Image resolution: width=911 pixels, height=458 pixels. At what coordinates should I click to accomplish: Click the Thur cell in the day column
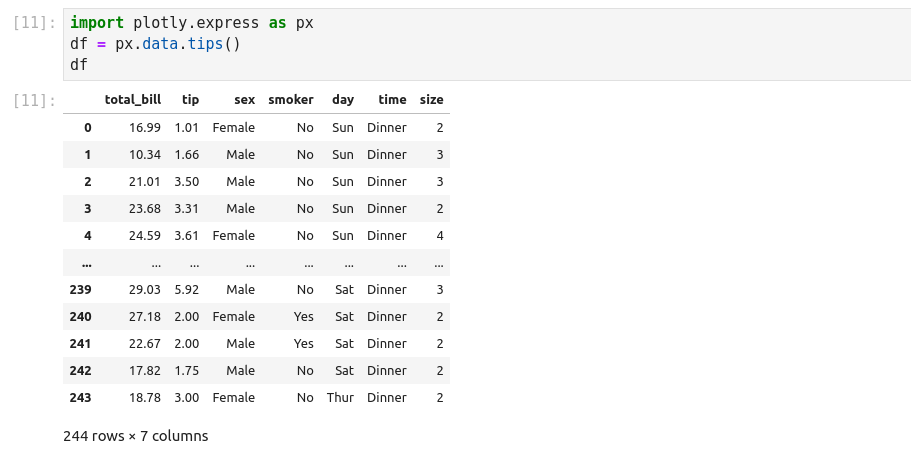point(340,398)
